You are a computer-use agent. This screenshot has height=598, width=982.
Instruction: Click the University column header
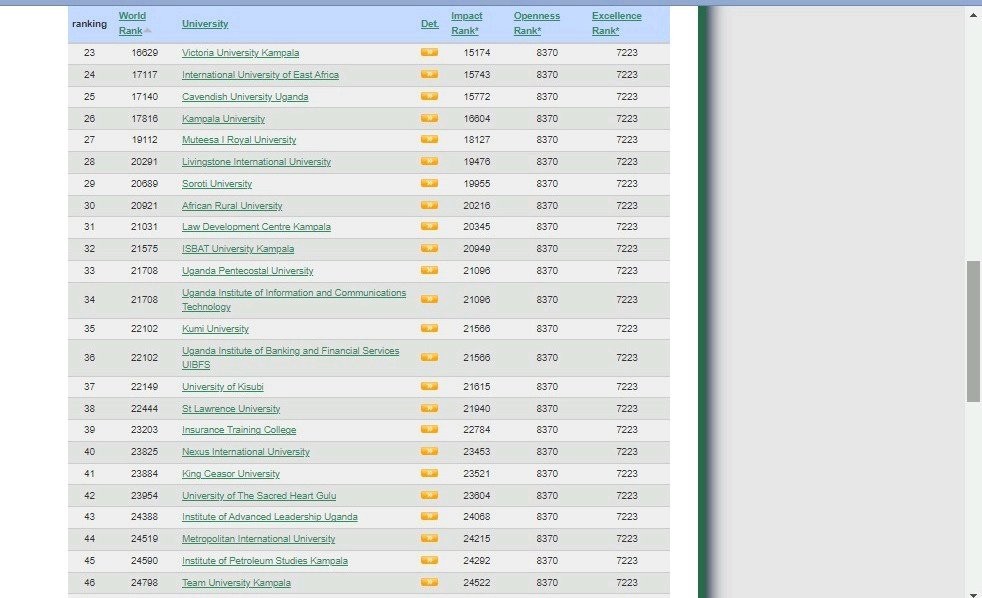[x=205, y=24]
